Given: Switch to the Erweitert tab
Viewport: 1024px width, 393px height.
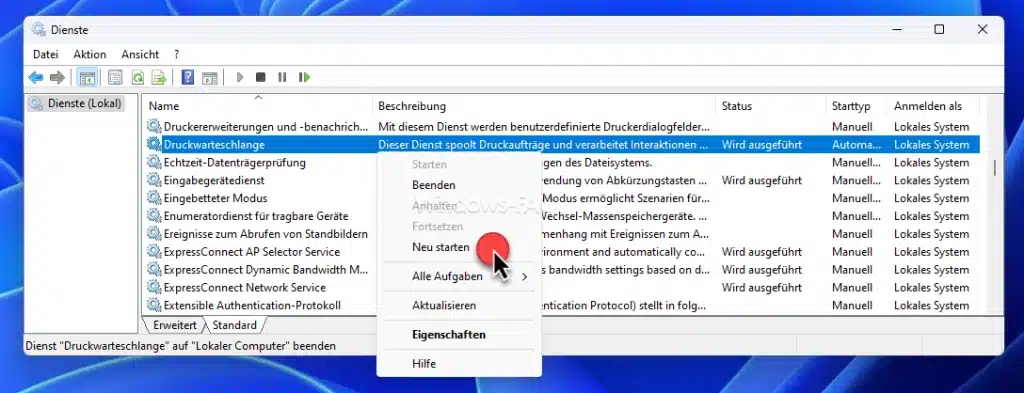Looking at the screenshot, I should (x=174, y=325).
